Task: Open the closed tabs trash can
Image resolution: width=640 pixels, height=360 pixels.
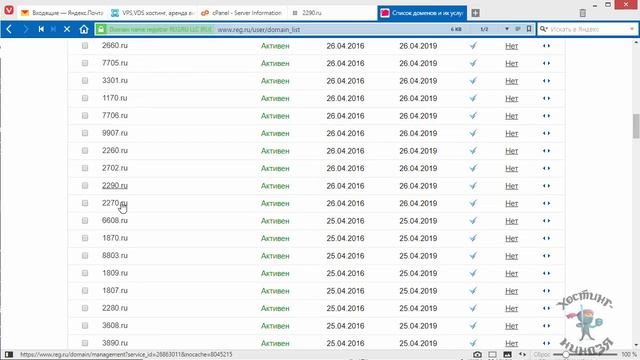Action: [582, 13]
